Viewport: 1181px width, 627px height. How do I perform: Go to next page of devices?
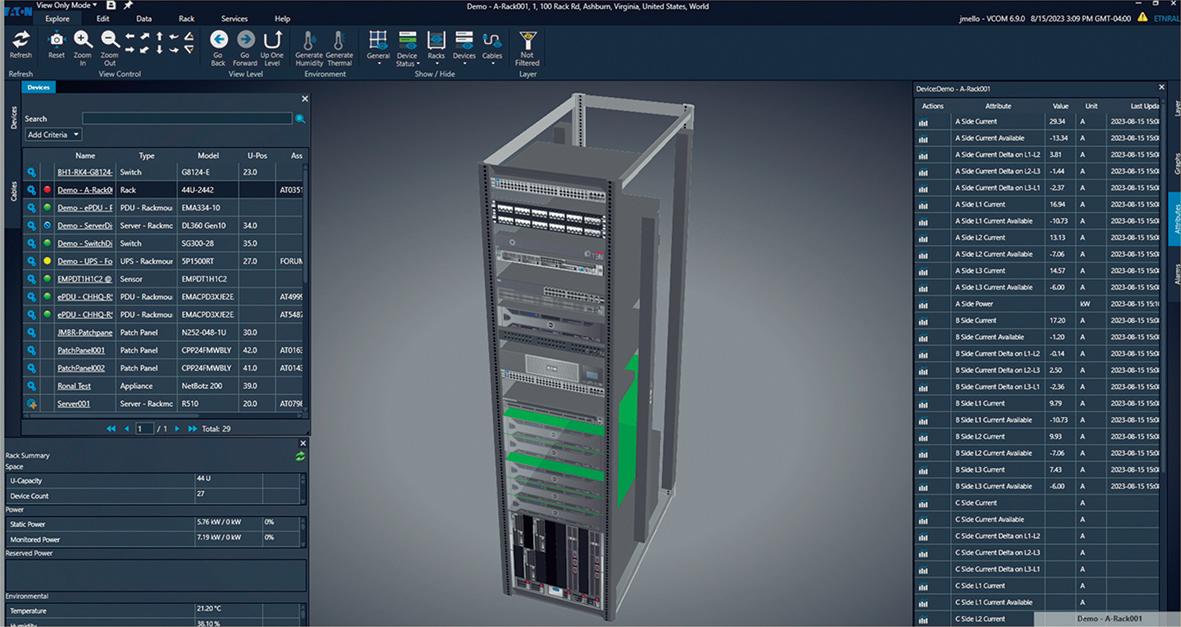178,429
